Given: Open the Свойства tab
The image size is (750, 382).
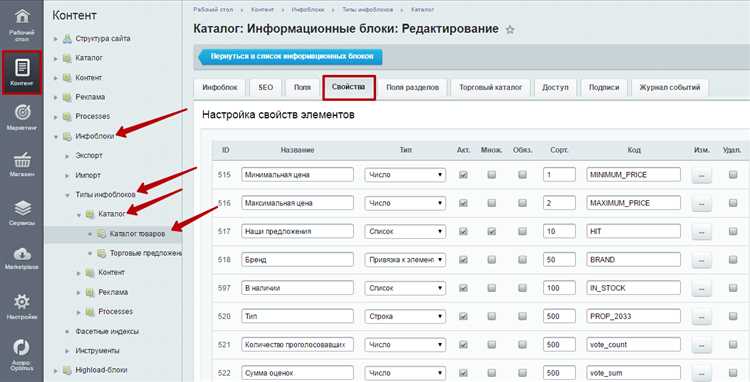Looking at the screenshot, I should [x=349, y=87].
